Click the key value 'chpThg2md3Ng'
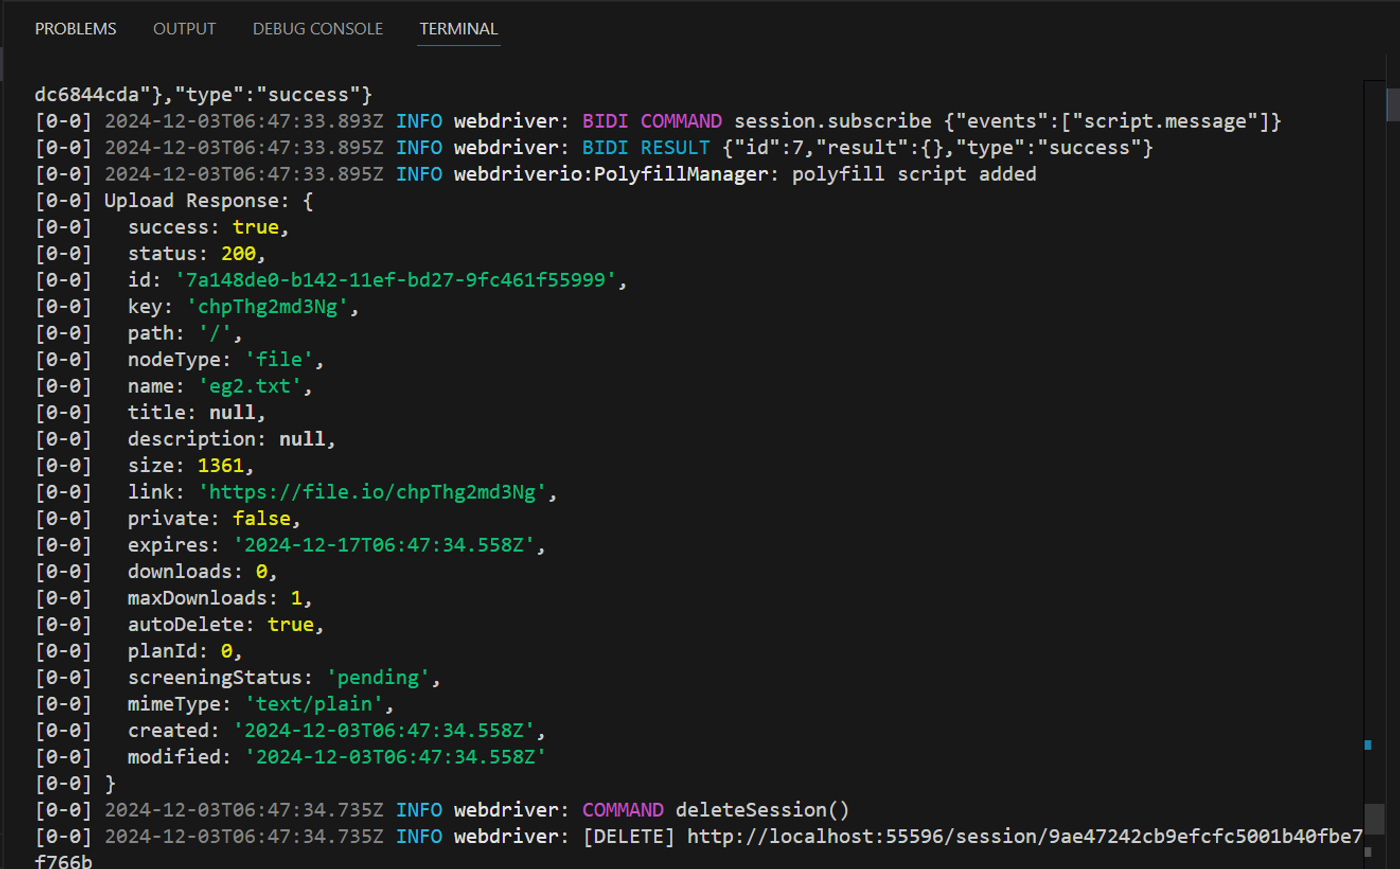 pos(267,307)
